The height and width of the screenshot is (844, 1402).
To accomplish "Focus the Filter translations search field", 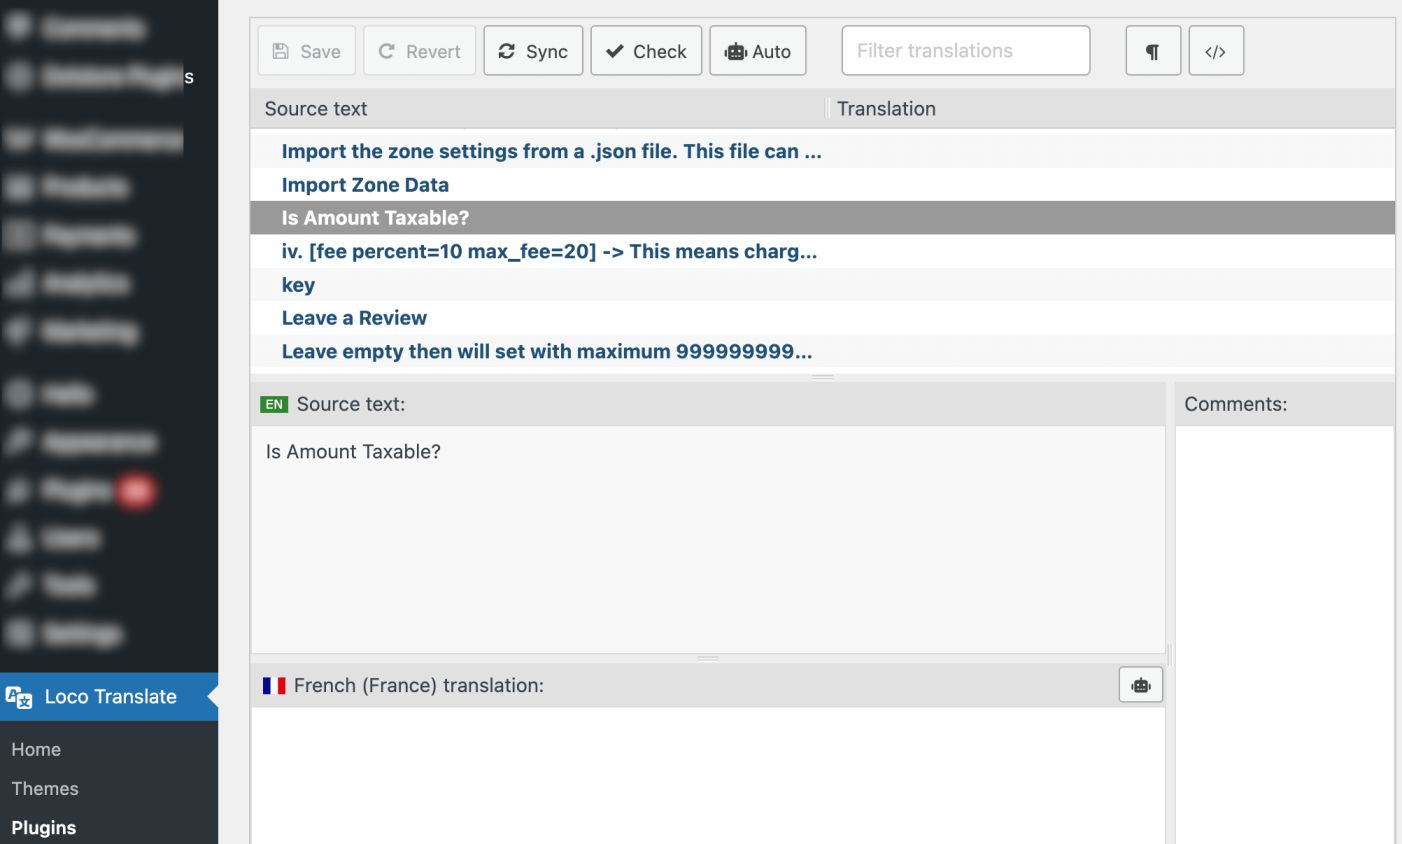I will 966,51.
